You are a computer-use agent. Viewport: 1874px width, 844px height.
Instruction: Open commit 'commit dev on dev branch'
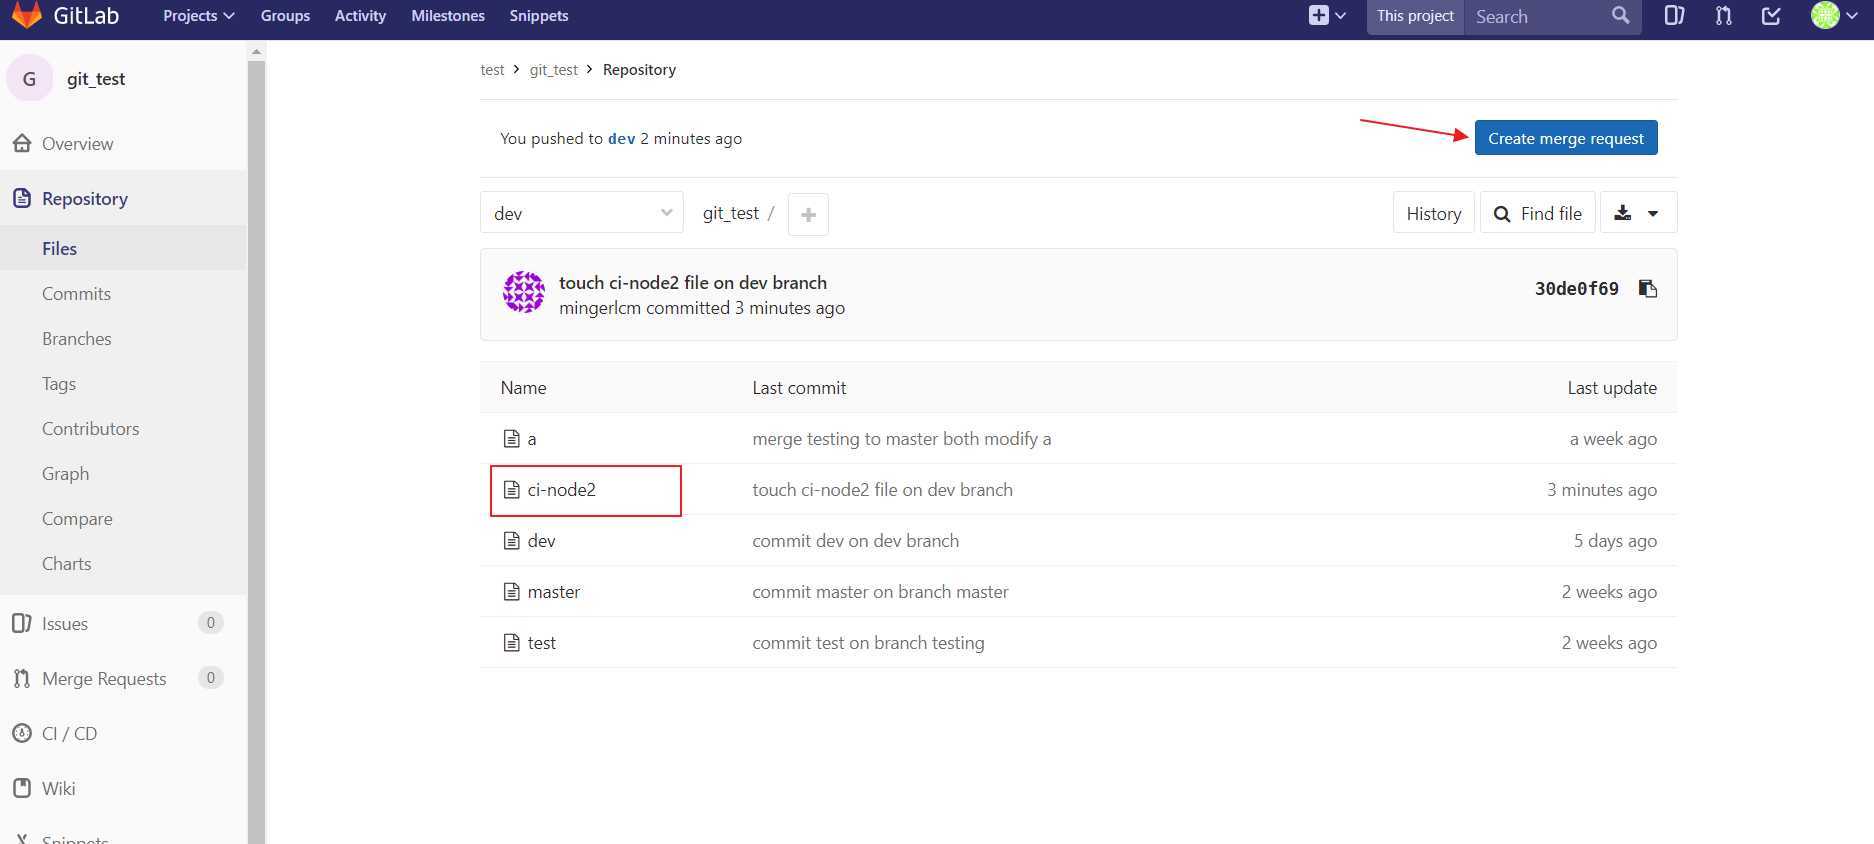click(x=856, y=540)
